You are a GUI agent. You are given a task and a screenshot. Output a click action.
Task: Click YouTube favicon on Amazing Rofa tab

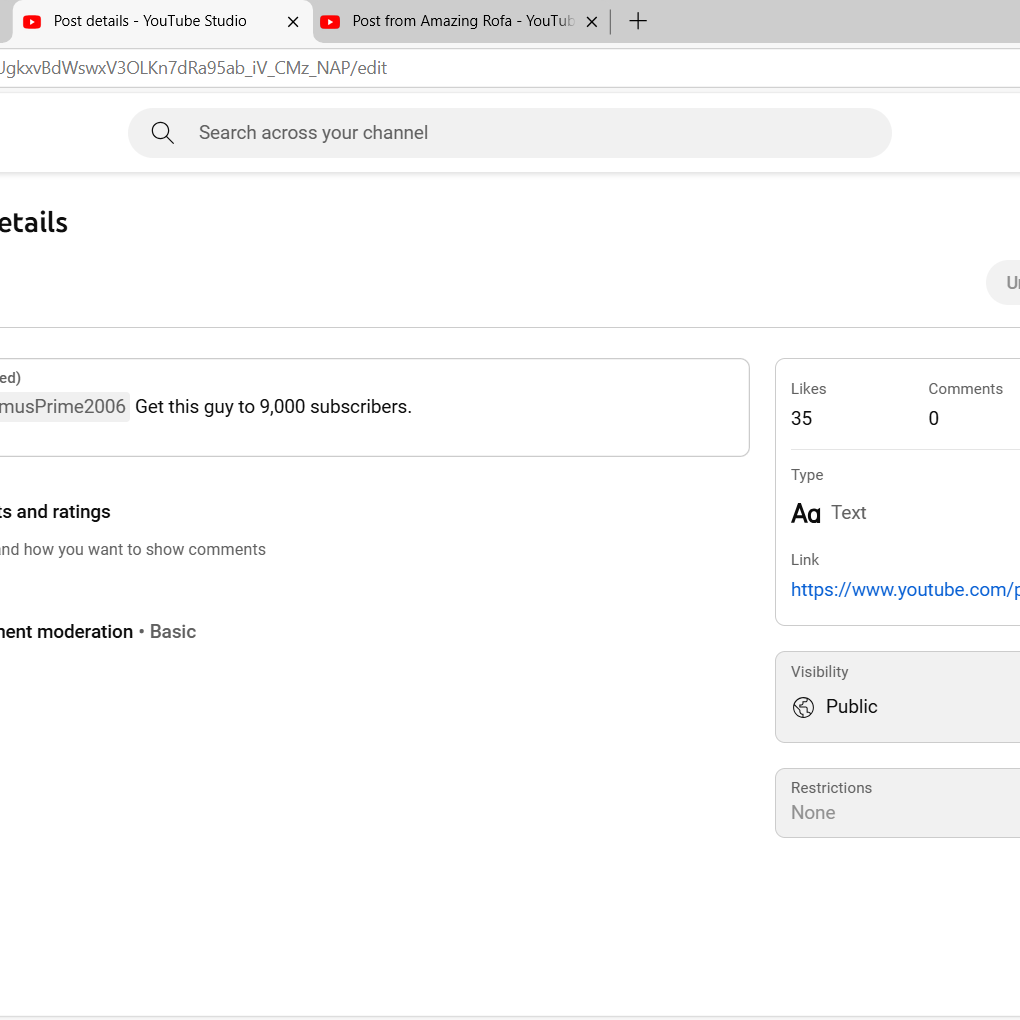tap(331, 21)
